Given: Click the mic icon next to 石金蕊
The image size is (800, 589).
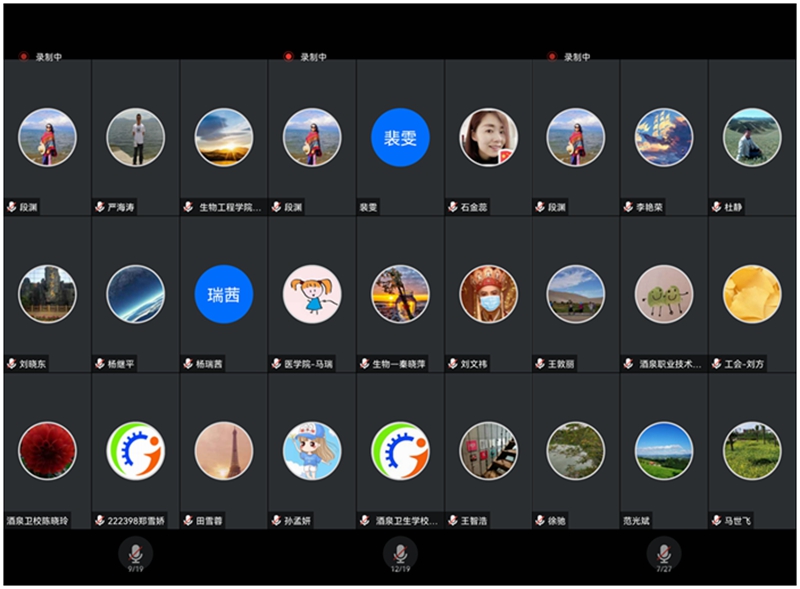Looking at the screenshot, I should click(453, 207).
